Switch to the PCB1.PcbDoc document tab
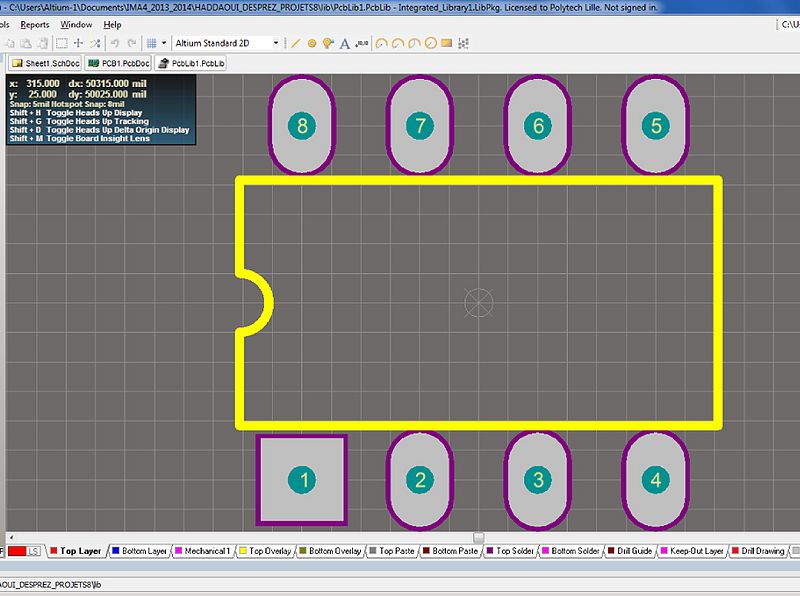This screenshot has height=596, width=800. point(118,63)
